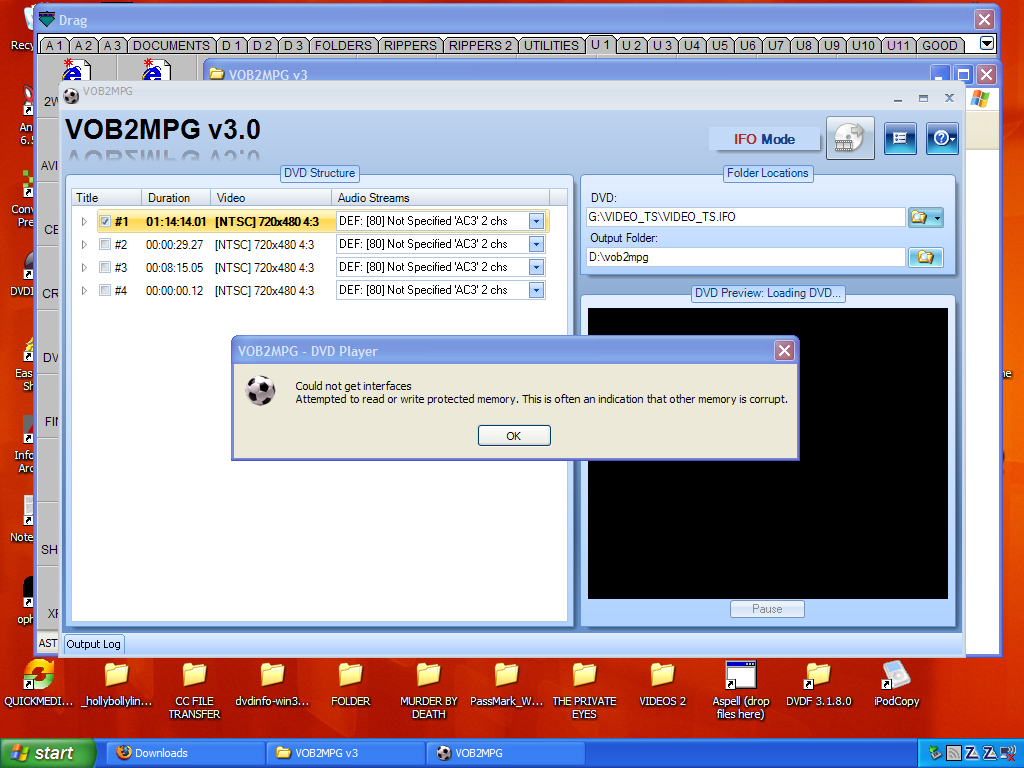Click the folder icon in VOB2MPG v3 title bar
Image resolution: width=1024 pixels, height=768 pixels.
(217, 74)
